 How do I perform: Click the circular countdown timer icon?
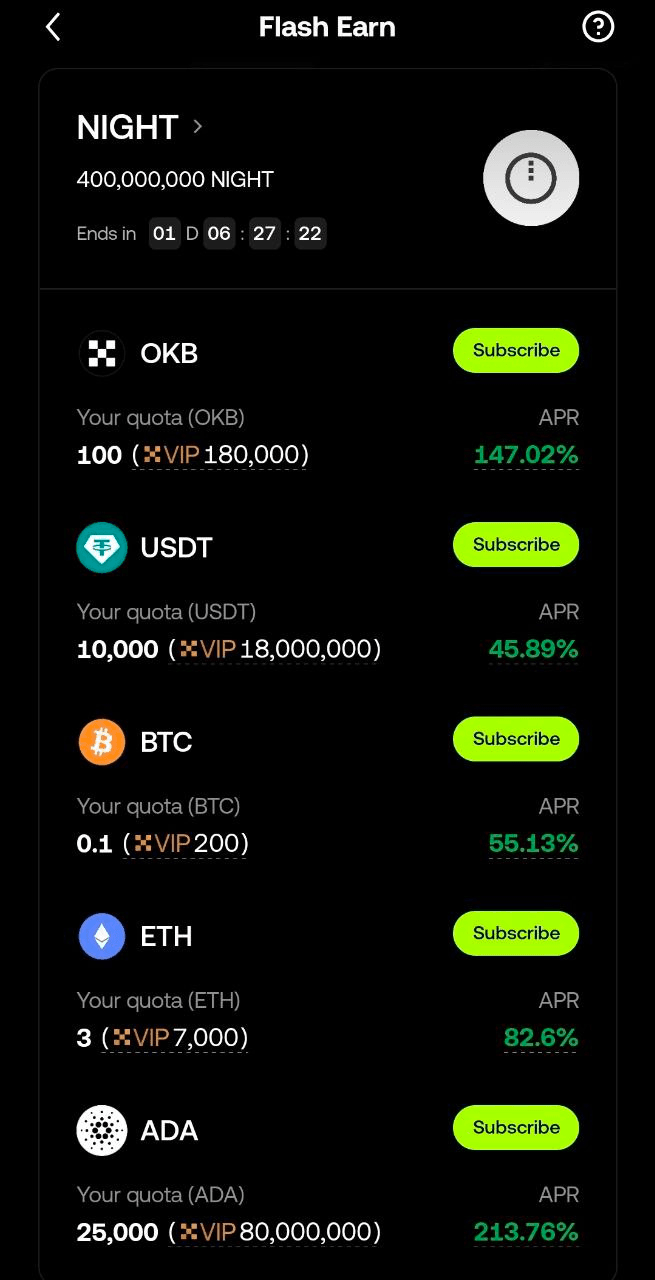click(x=531, y=177)
